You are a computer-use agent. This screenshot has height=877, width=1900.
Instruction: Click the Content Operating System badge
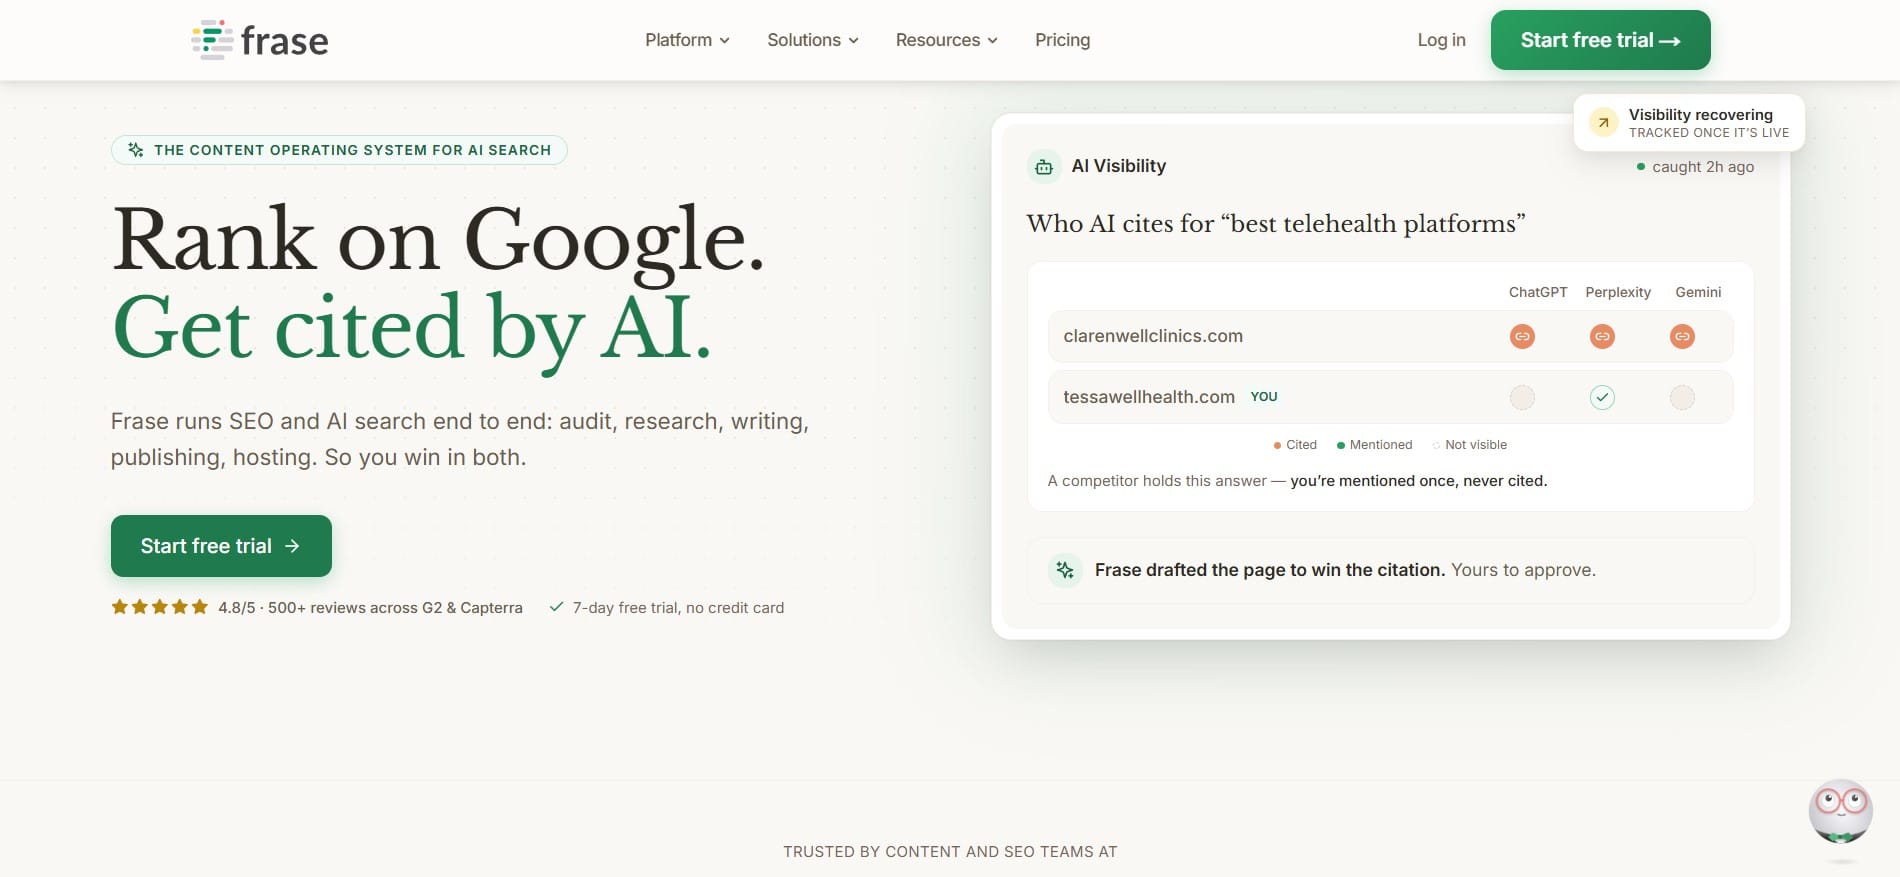point(339,150)
